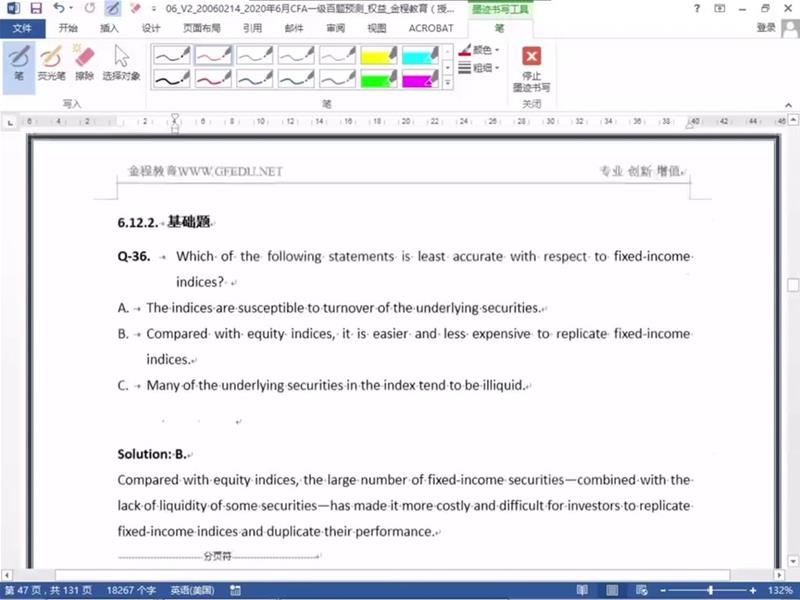The width and height of the screenshot is (800, 600).
Task: Click the vertical scrollbar down arrow
Action: coord(793,562)
